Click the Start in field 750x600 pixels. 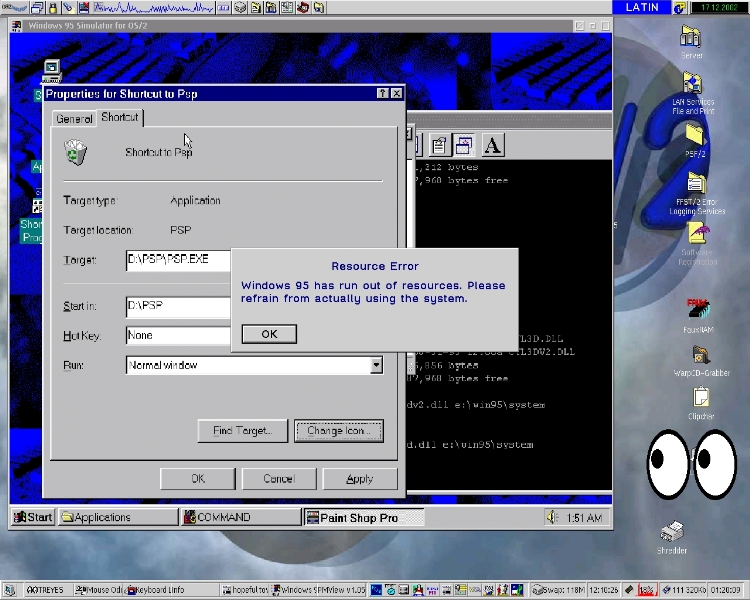point(179,306)
